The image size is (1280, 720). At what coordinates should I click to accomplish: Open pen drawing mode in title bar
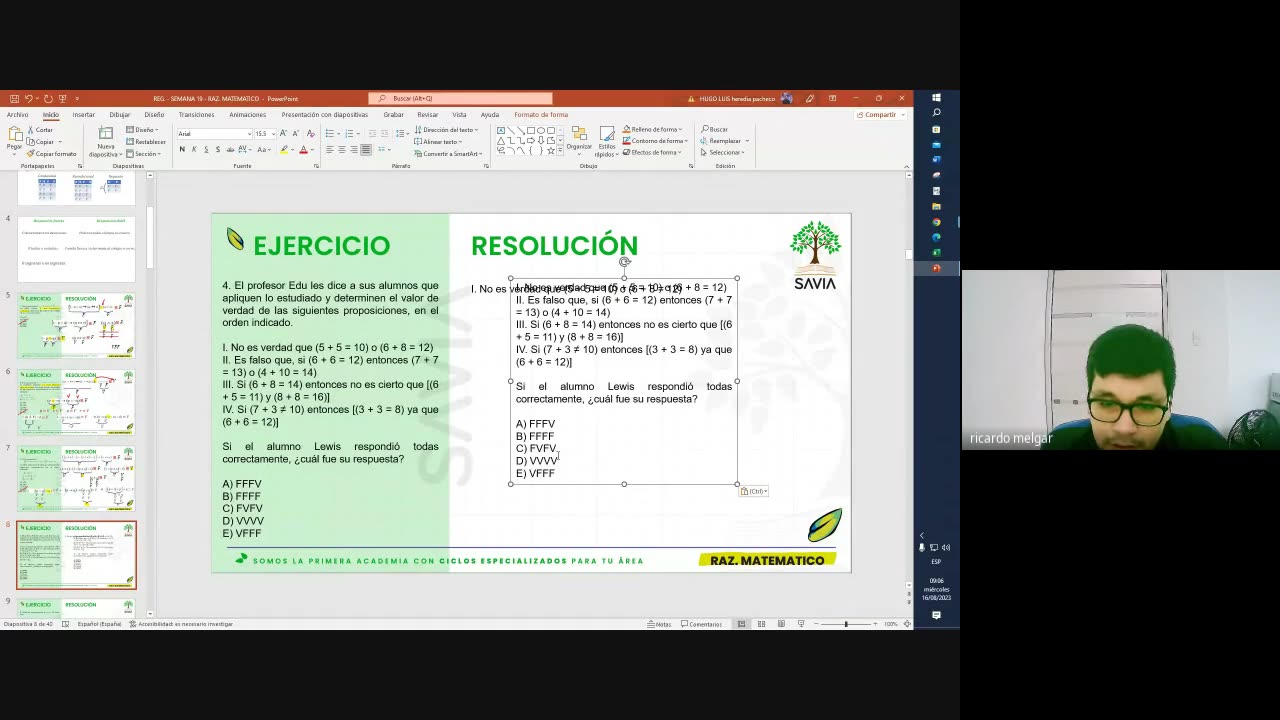click(809, 99)
